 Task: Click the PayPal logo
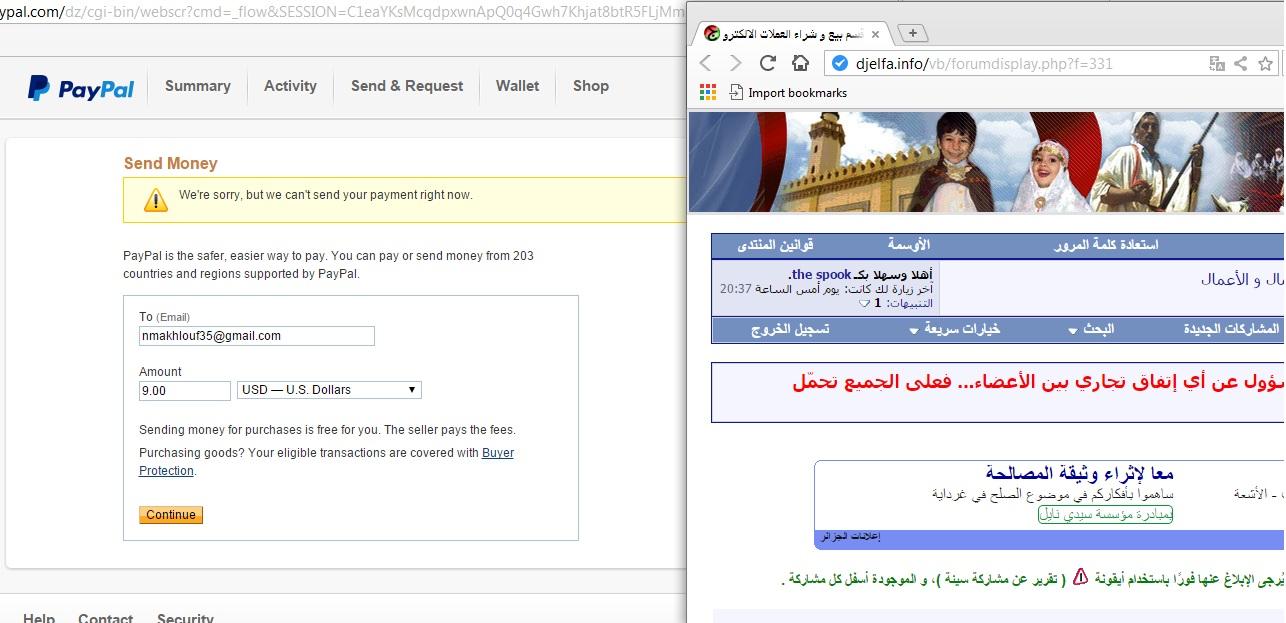pyautogui.click(x=81, y=88)
